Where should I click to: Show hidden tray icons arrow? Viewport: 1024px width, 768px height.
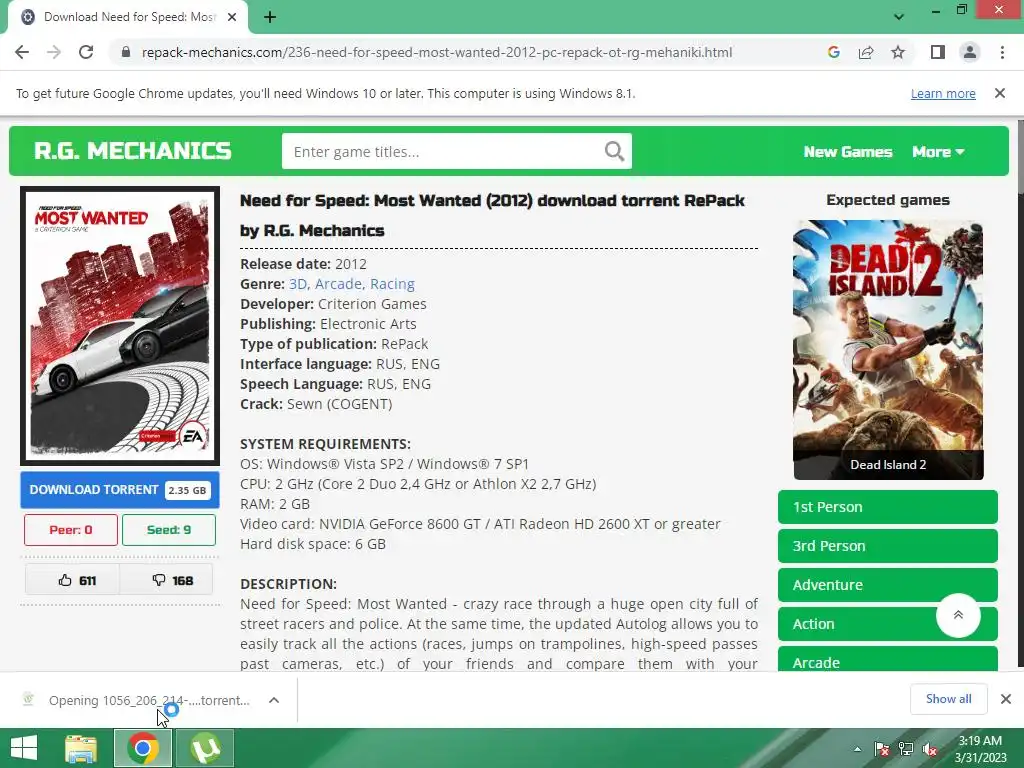(857, 749)
